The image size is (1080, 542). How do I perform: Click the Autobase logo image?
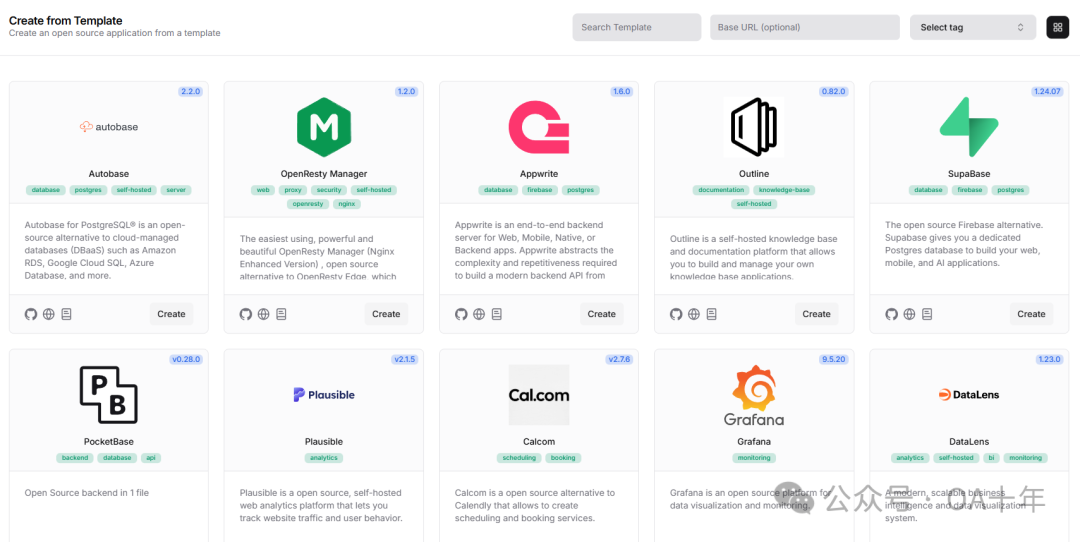[x=109, y=127]
